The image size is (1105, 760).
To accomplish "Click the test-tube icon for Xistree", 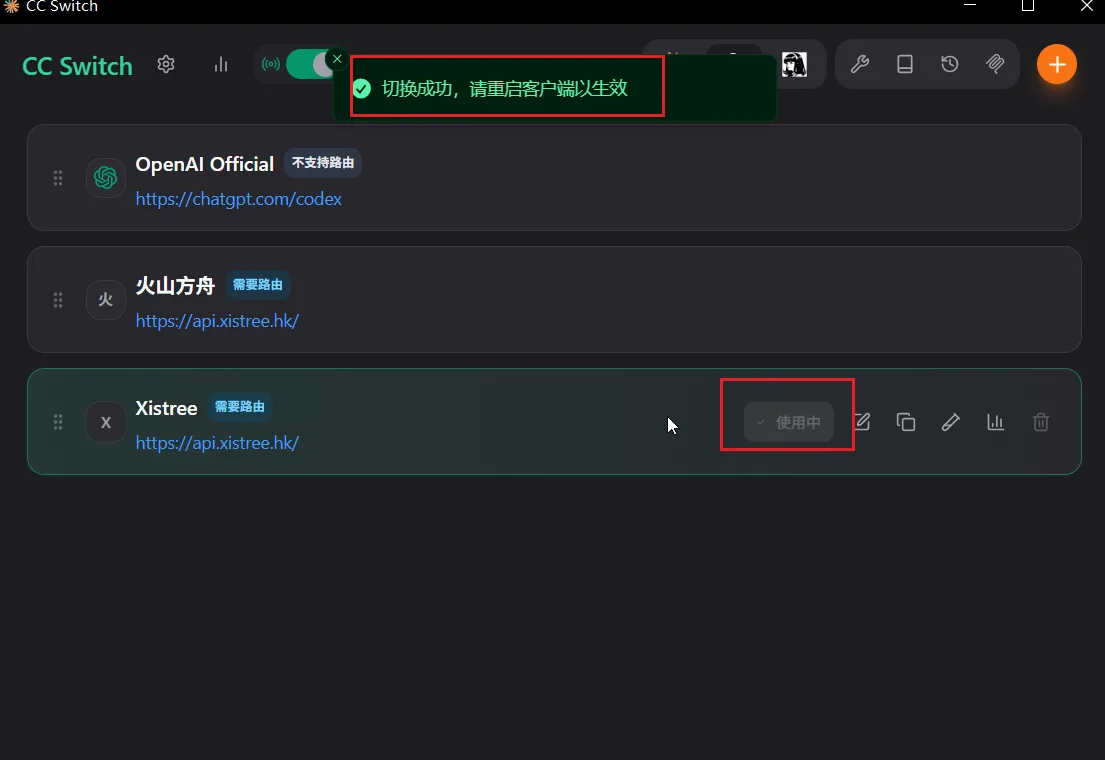I will pos(951,422).
